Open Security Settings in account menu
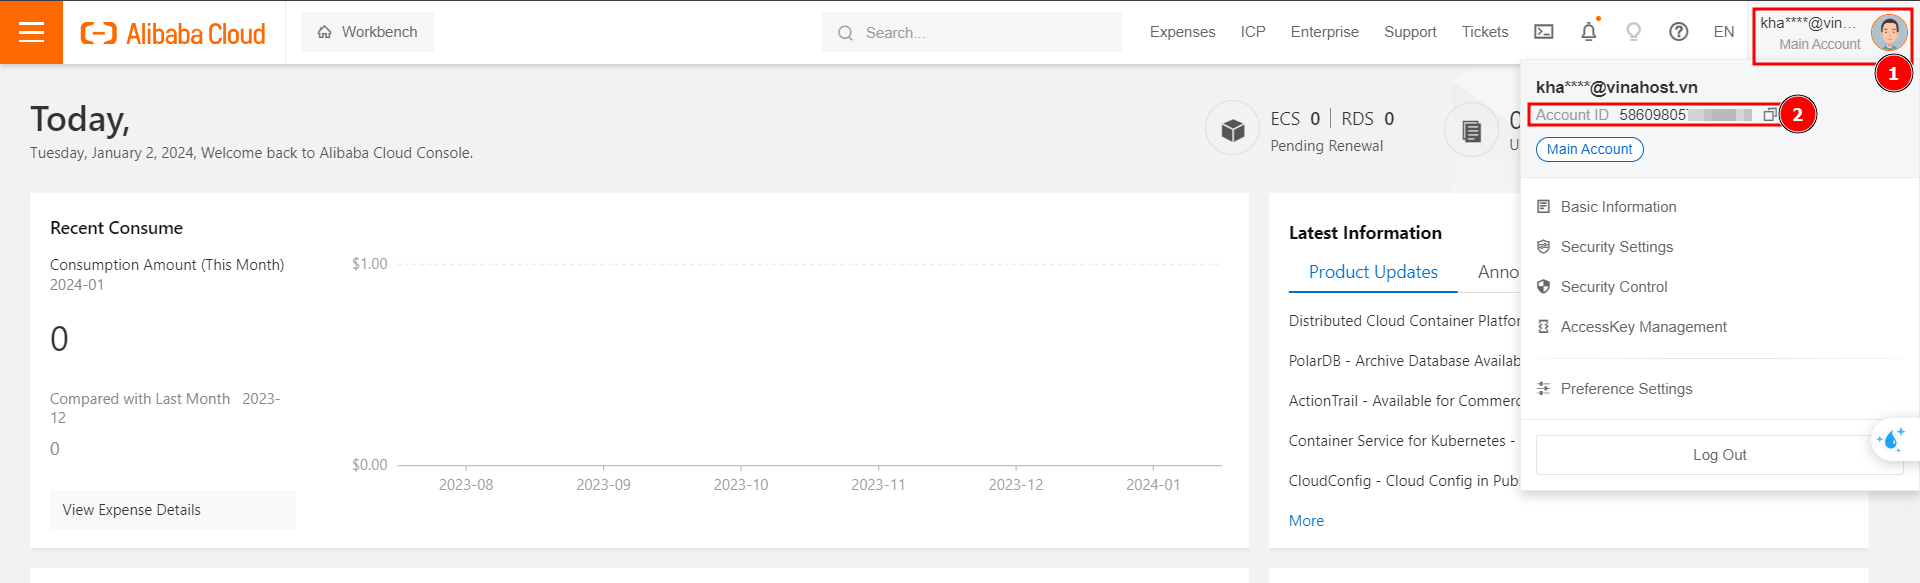This screenshot has width=1920, height=583. (x=1616, y=247)
